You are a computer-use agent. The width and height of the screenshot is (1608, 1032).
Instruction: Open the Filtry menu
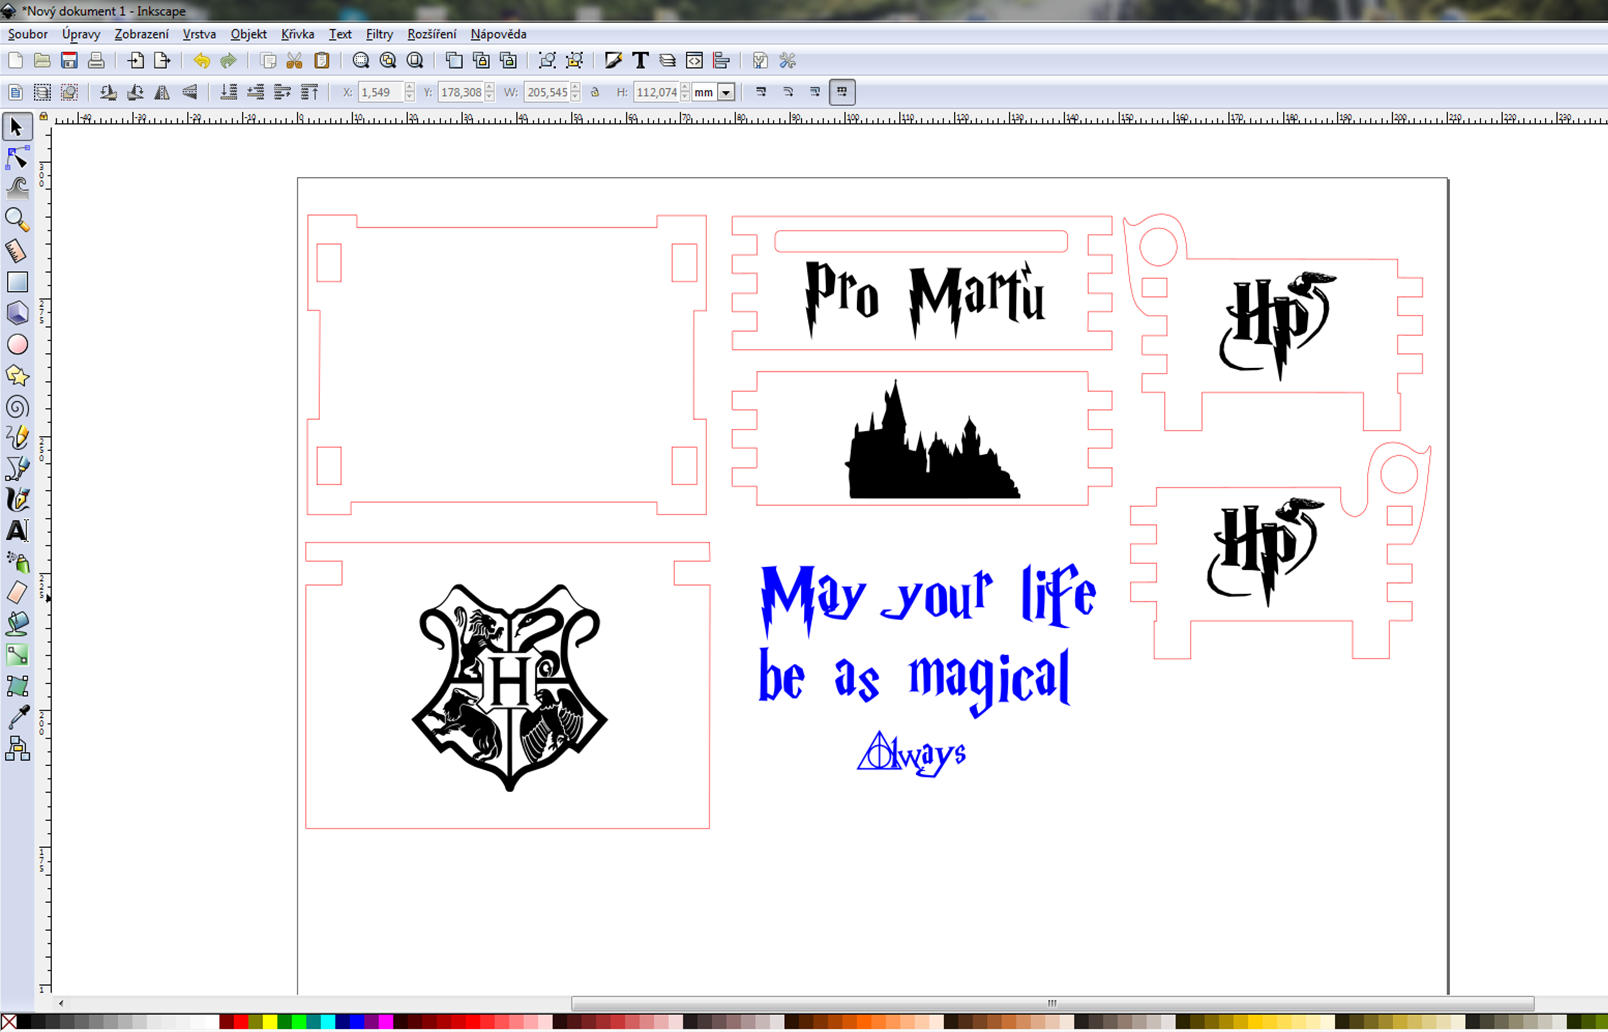tap(379, 34)
